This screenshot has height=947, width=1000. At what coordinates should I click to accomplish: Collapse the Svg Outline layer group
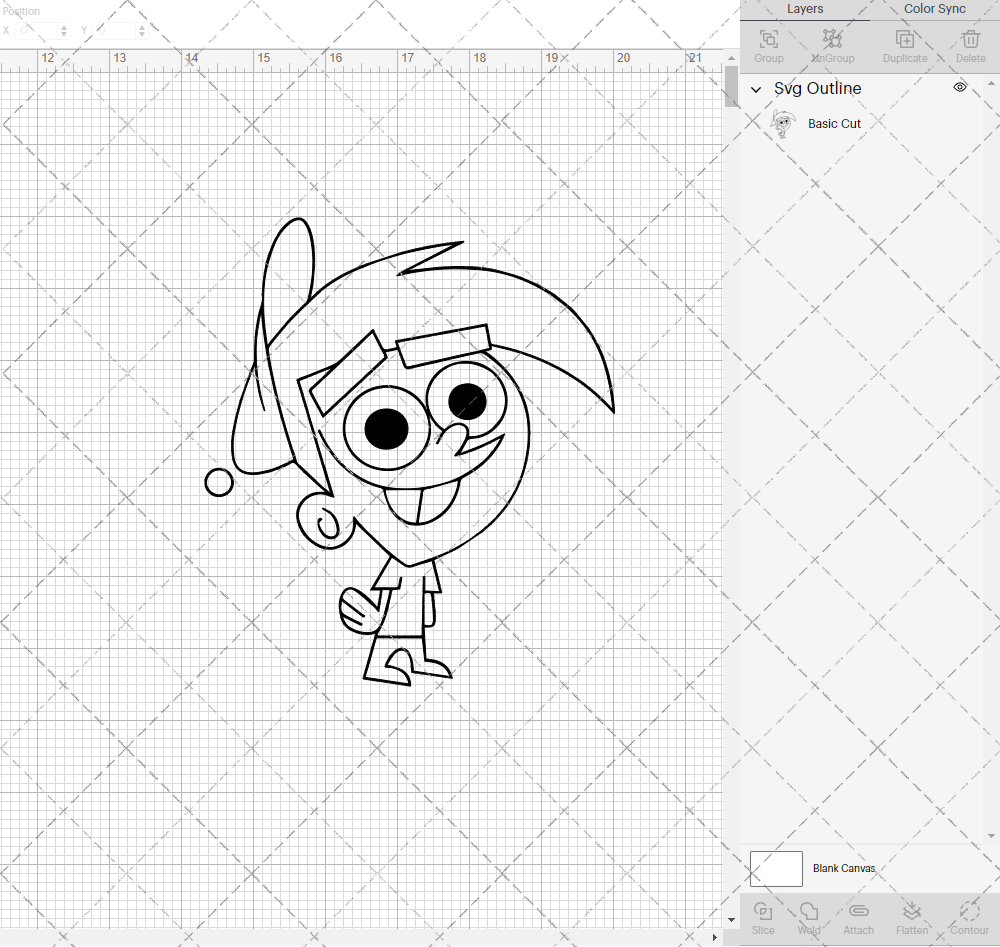click(x=757, y=89)
